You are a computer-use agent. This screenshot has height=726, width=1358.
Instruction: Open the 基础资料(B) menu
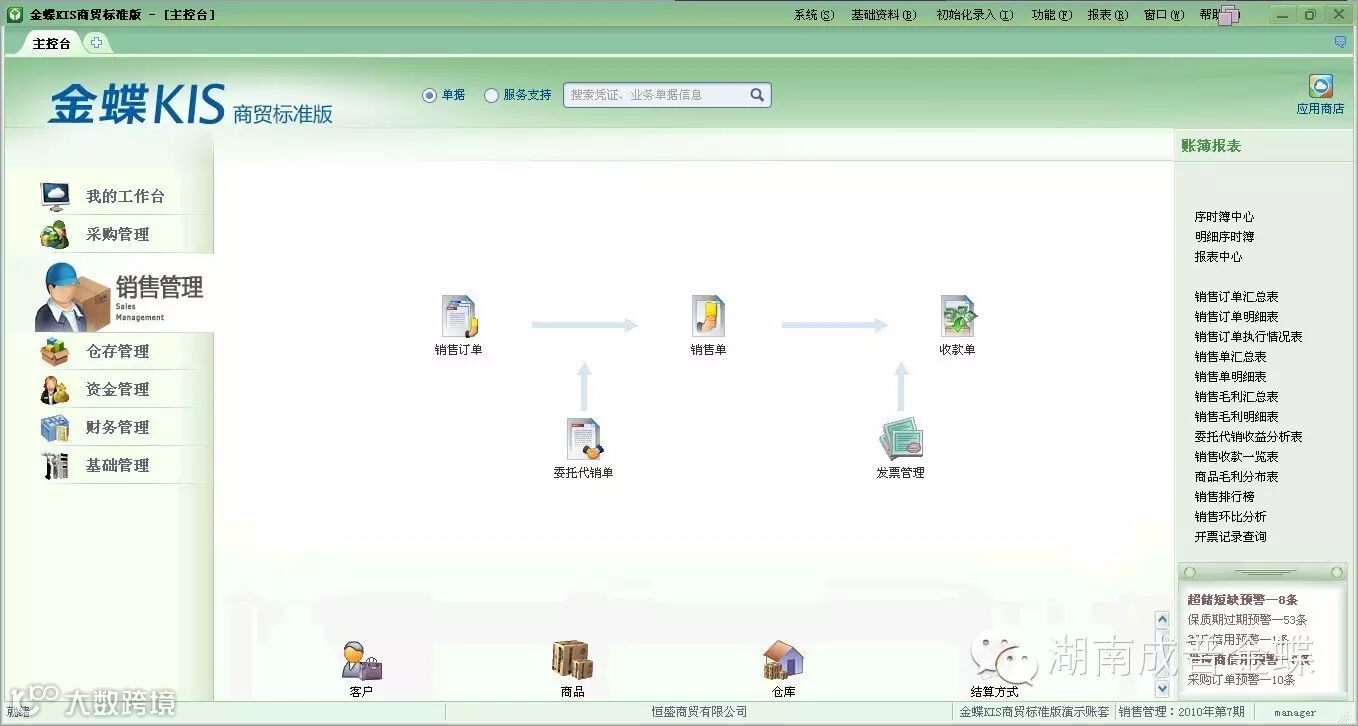click(x=883, y=15)
